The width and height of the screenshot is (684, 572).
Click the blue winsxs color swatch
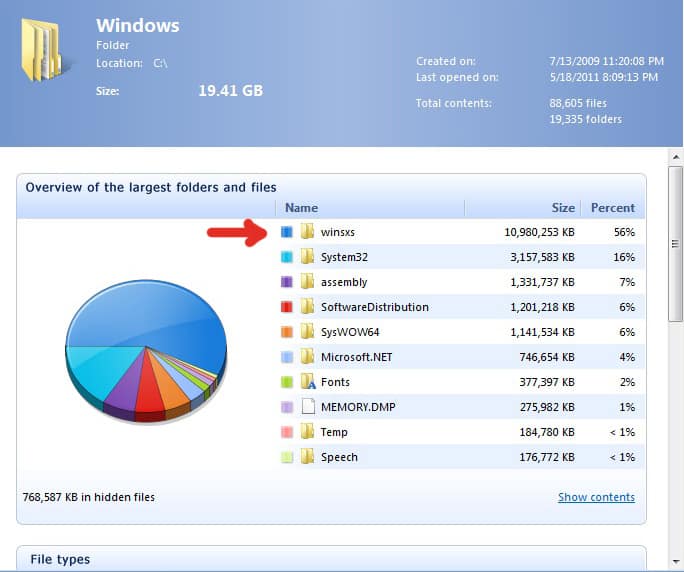point(287,232)
